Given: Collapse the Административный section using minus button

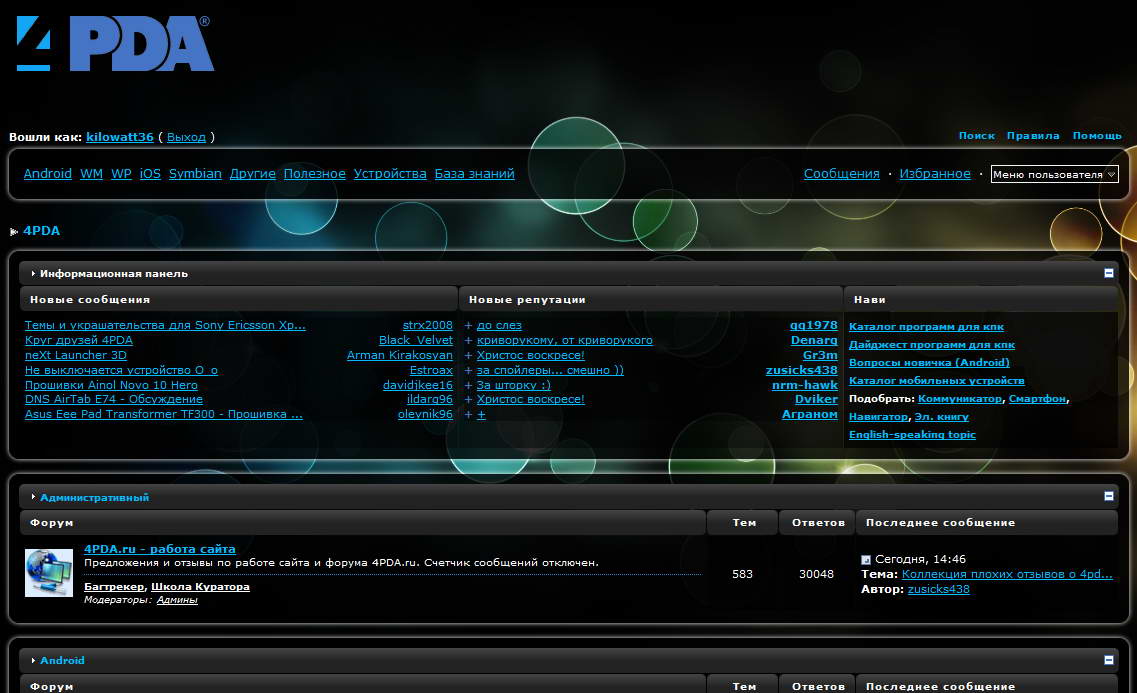Looking at the screenshot, I should [1108, 496].
